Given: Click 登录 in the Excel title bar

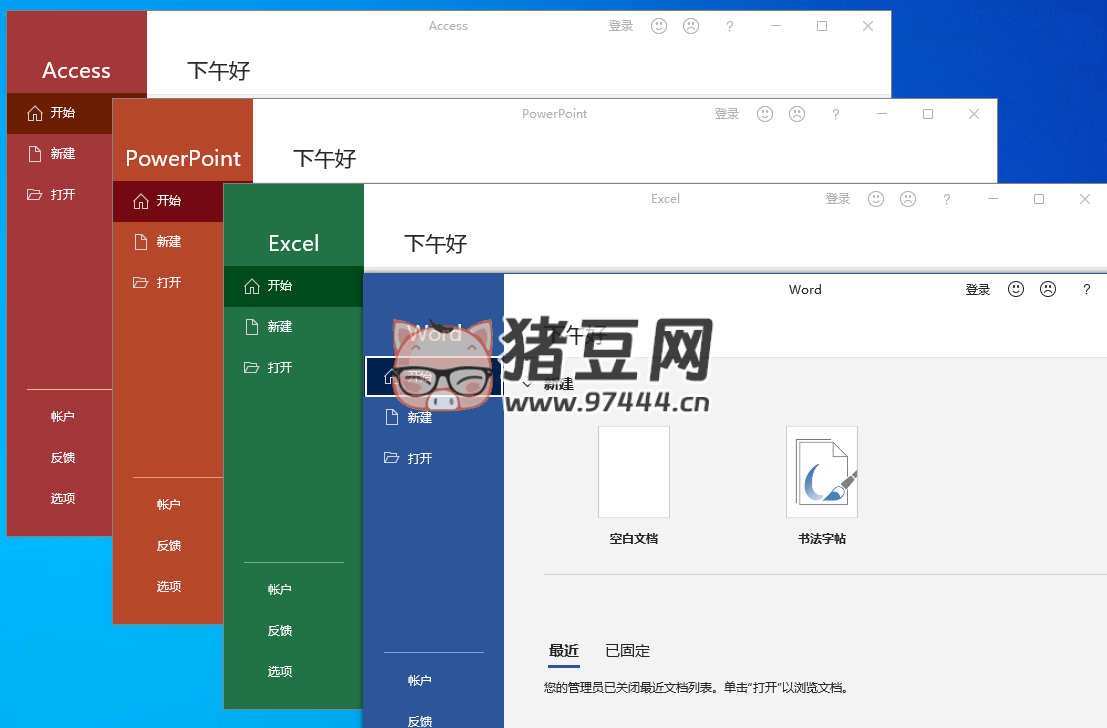Looking at the screenshot, I should point(837,199).
